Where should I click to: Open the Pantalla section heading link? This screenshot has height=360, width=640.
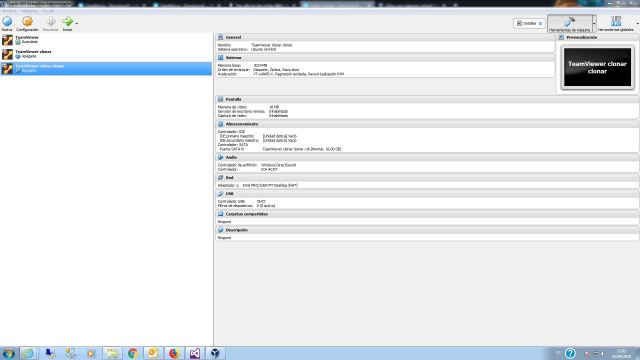233,99
